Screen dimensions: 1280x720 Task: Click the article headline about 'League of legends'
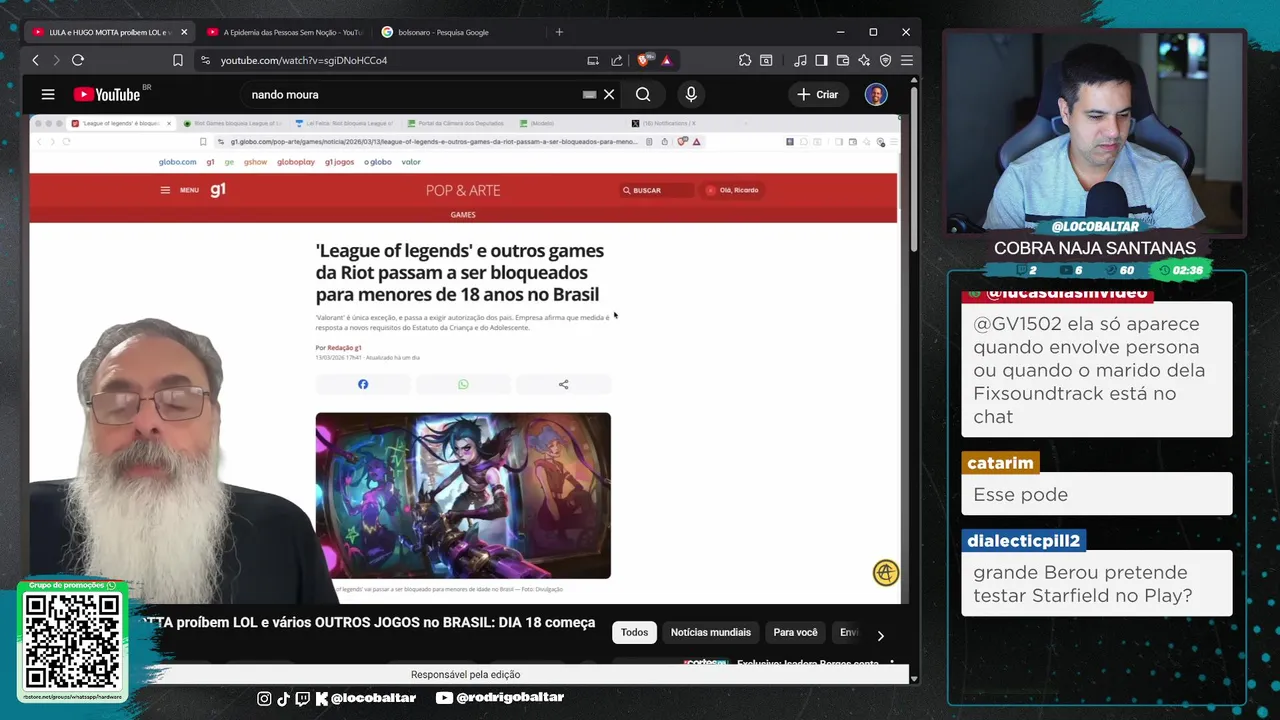click(x=460, y=272)
